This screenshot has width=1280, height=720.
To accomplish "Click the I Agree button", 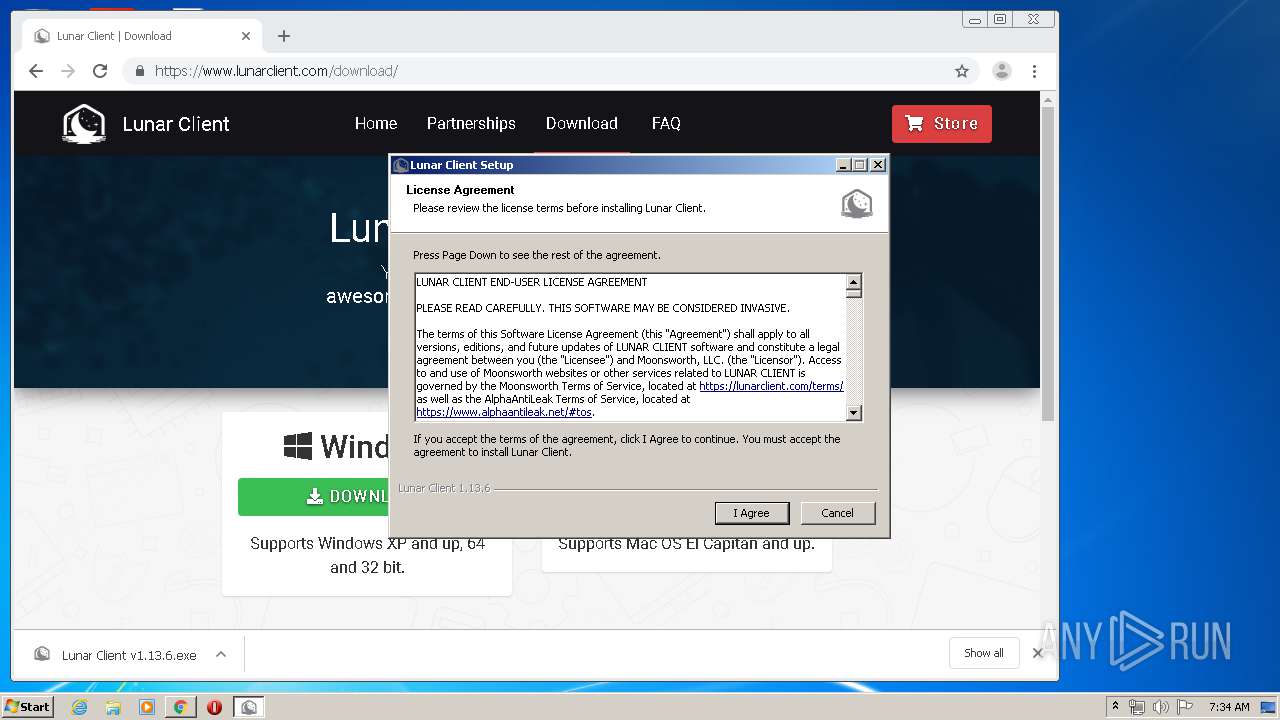I will [752, 513].
